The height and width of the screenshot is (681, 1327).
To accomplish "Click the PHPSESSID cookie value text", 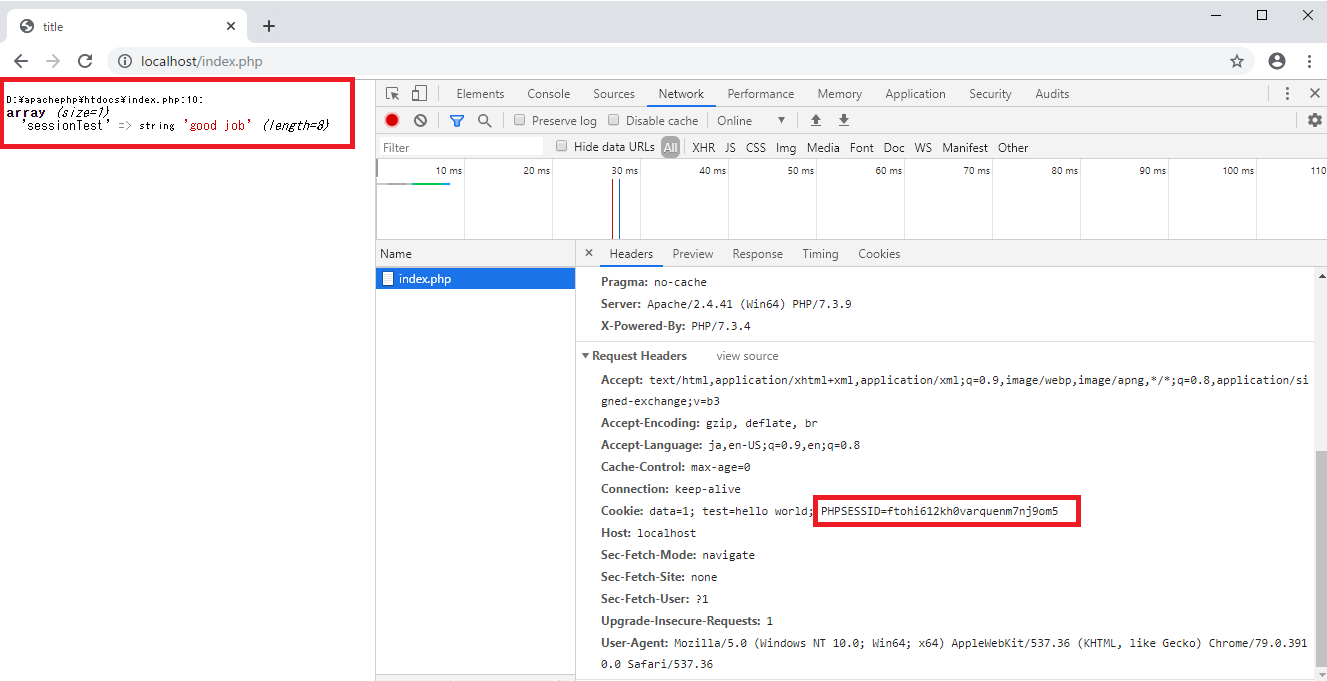I will (x=939, y=511).
